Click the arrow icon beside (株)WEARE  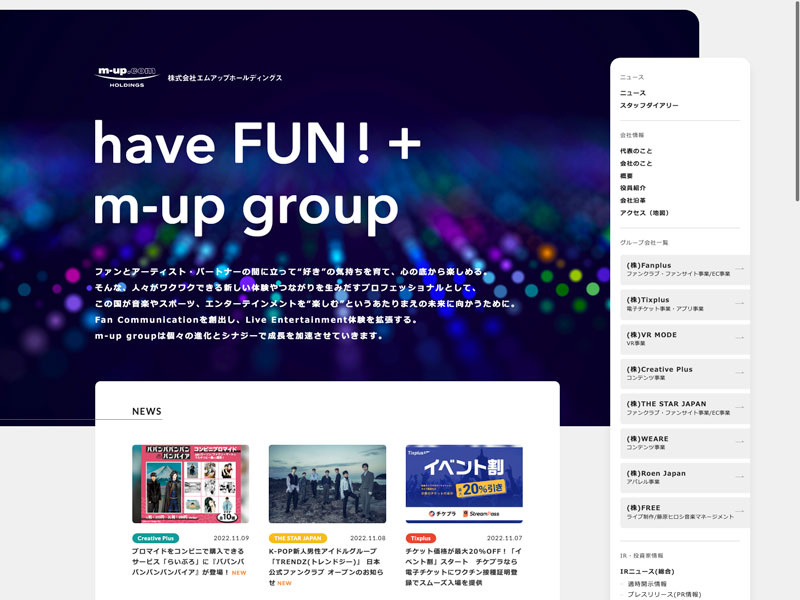point(739,442)
